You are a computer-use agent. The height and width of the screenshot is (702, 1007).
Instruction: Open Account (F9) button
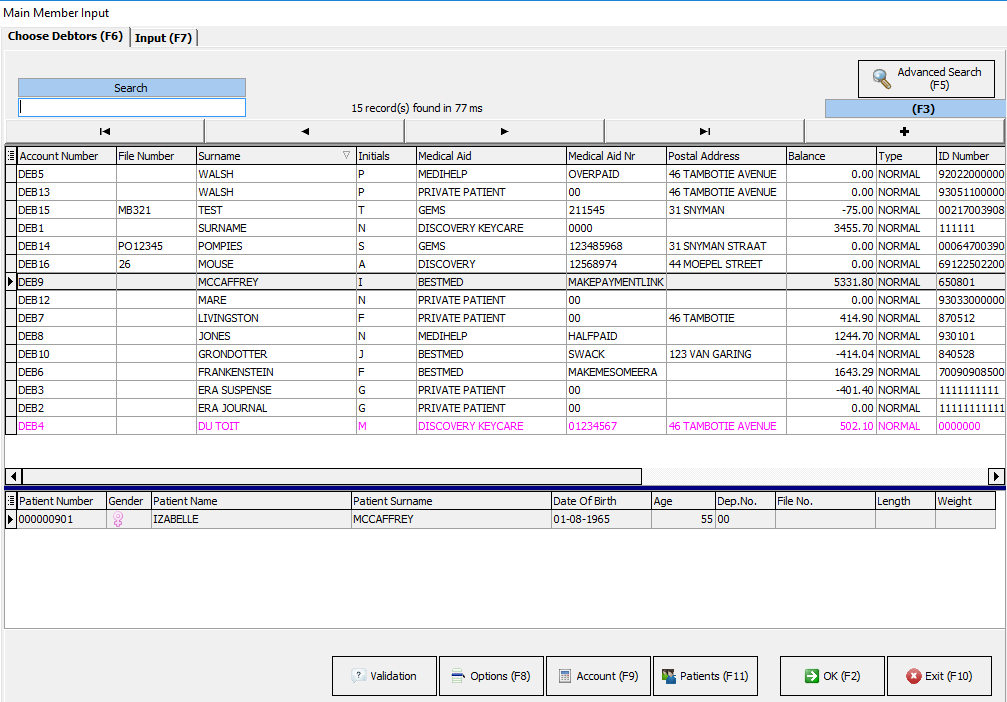pyautogui.click(x=598, y=676)
